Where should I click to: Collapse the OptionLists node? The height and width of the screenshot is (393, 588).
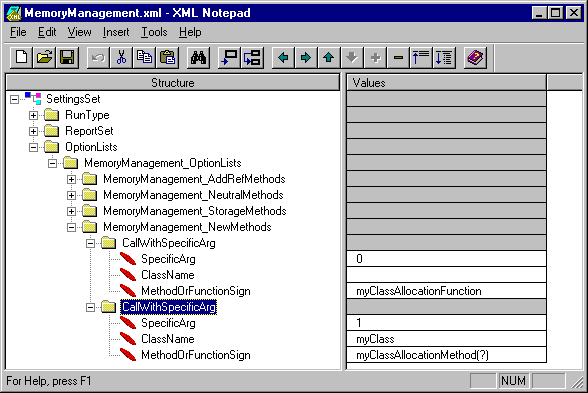click(33, 147)
